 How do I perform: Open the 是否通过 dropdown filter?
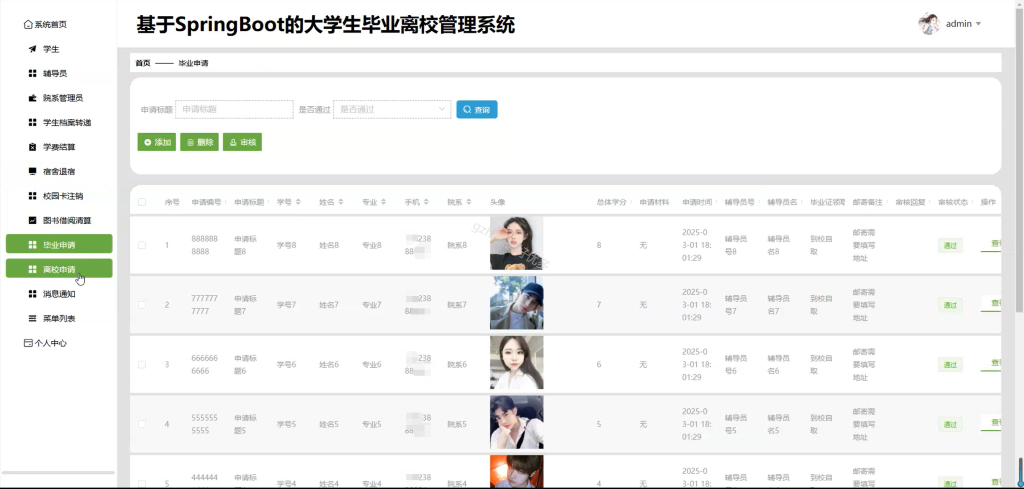click(392, 110)
